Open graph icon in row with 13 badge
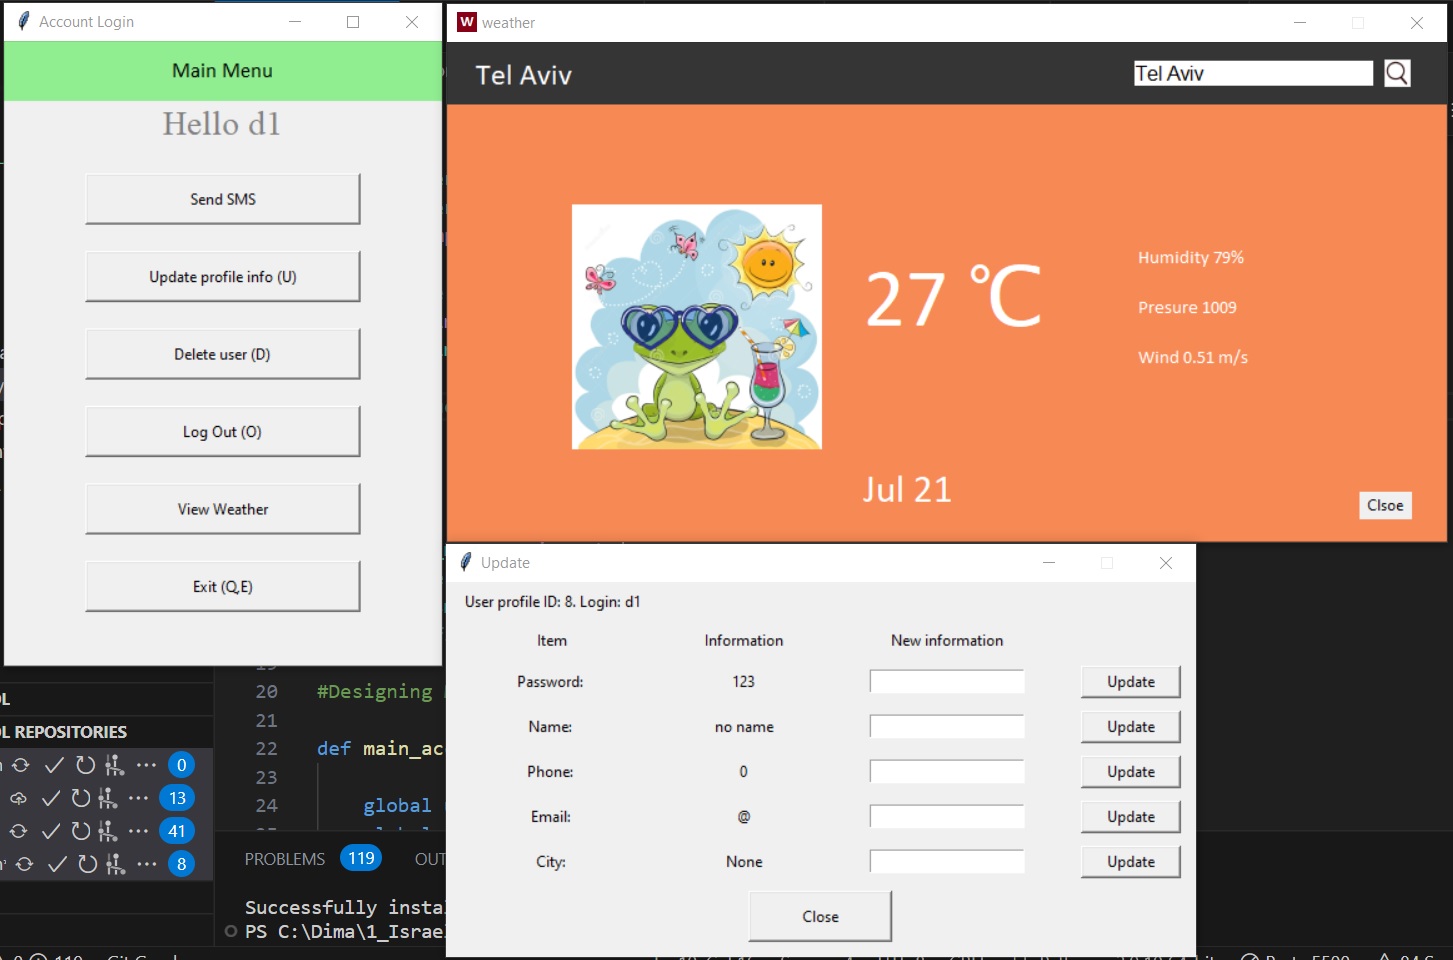Screen dimensions: 1453x960 [107, 798]
